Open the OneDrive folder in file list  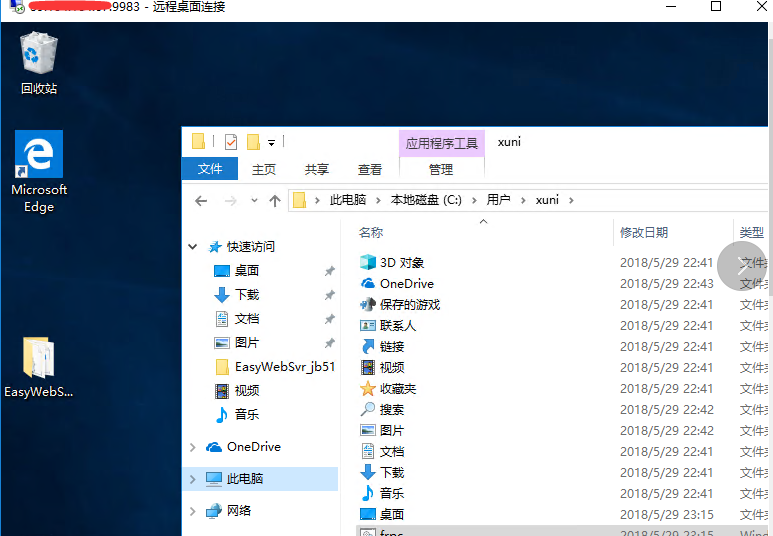406,284
